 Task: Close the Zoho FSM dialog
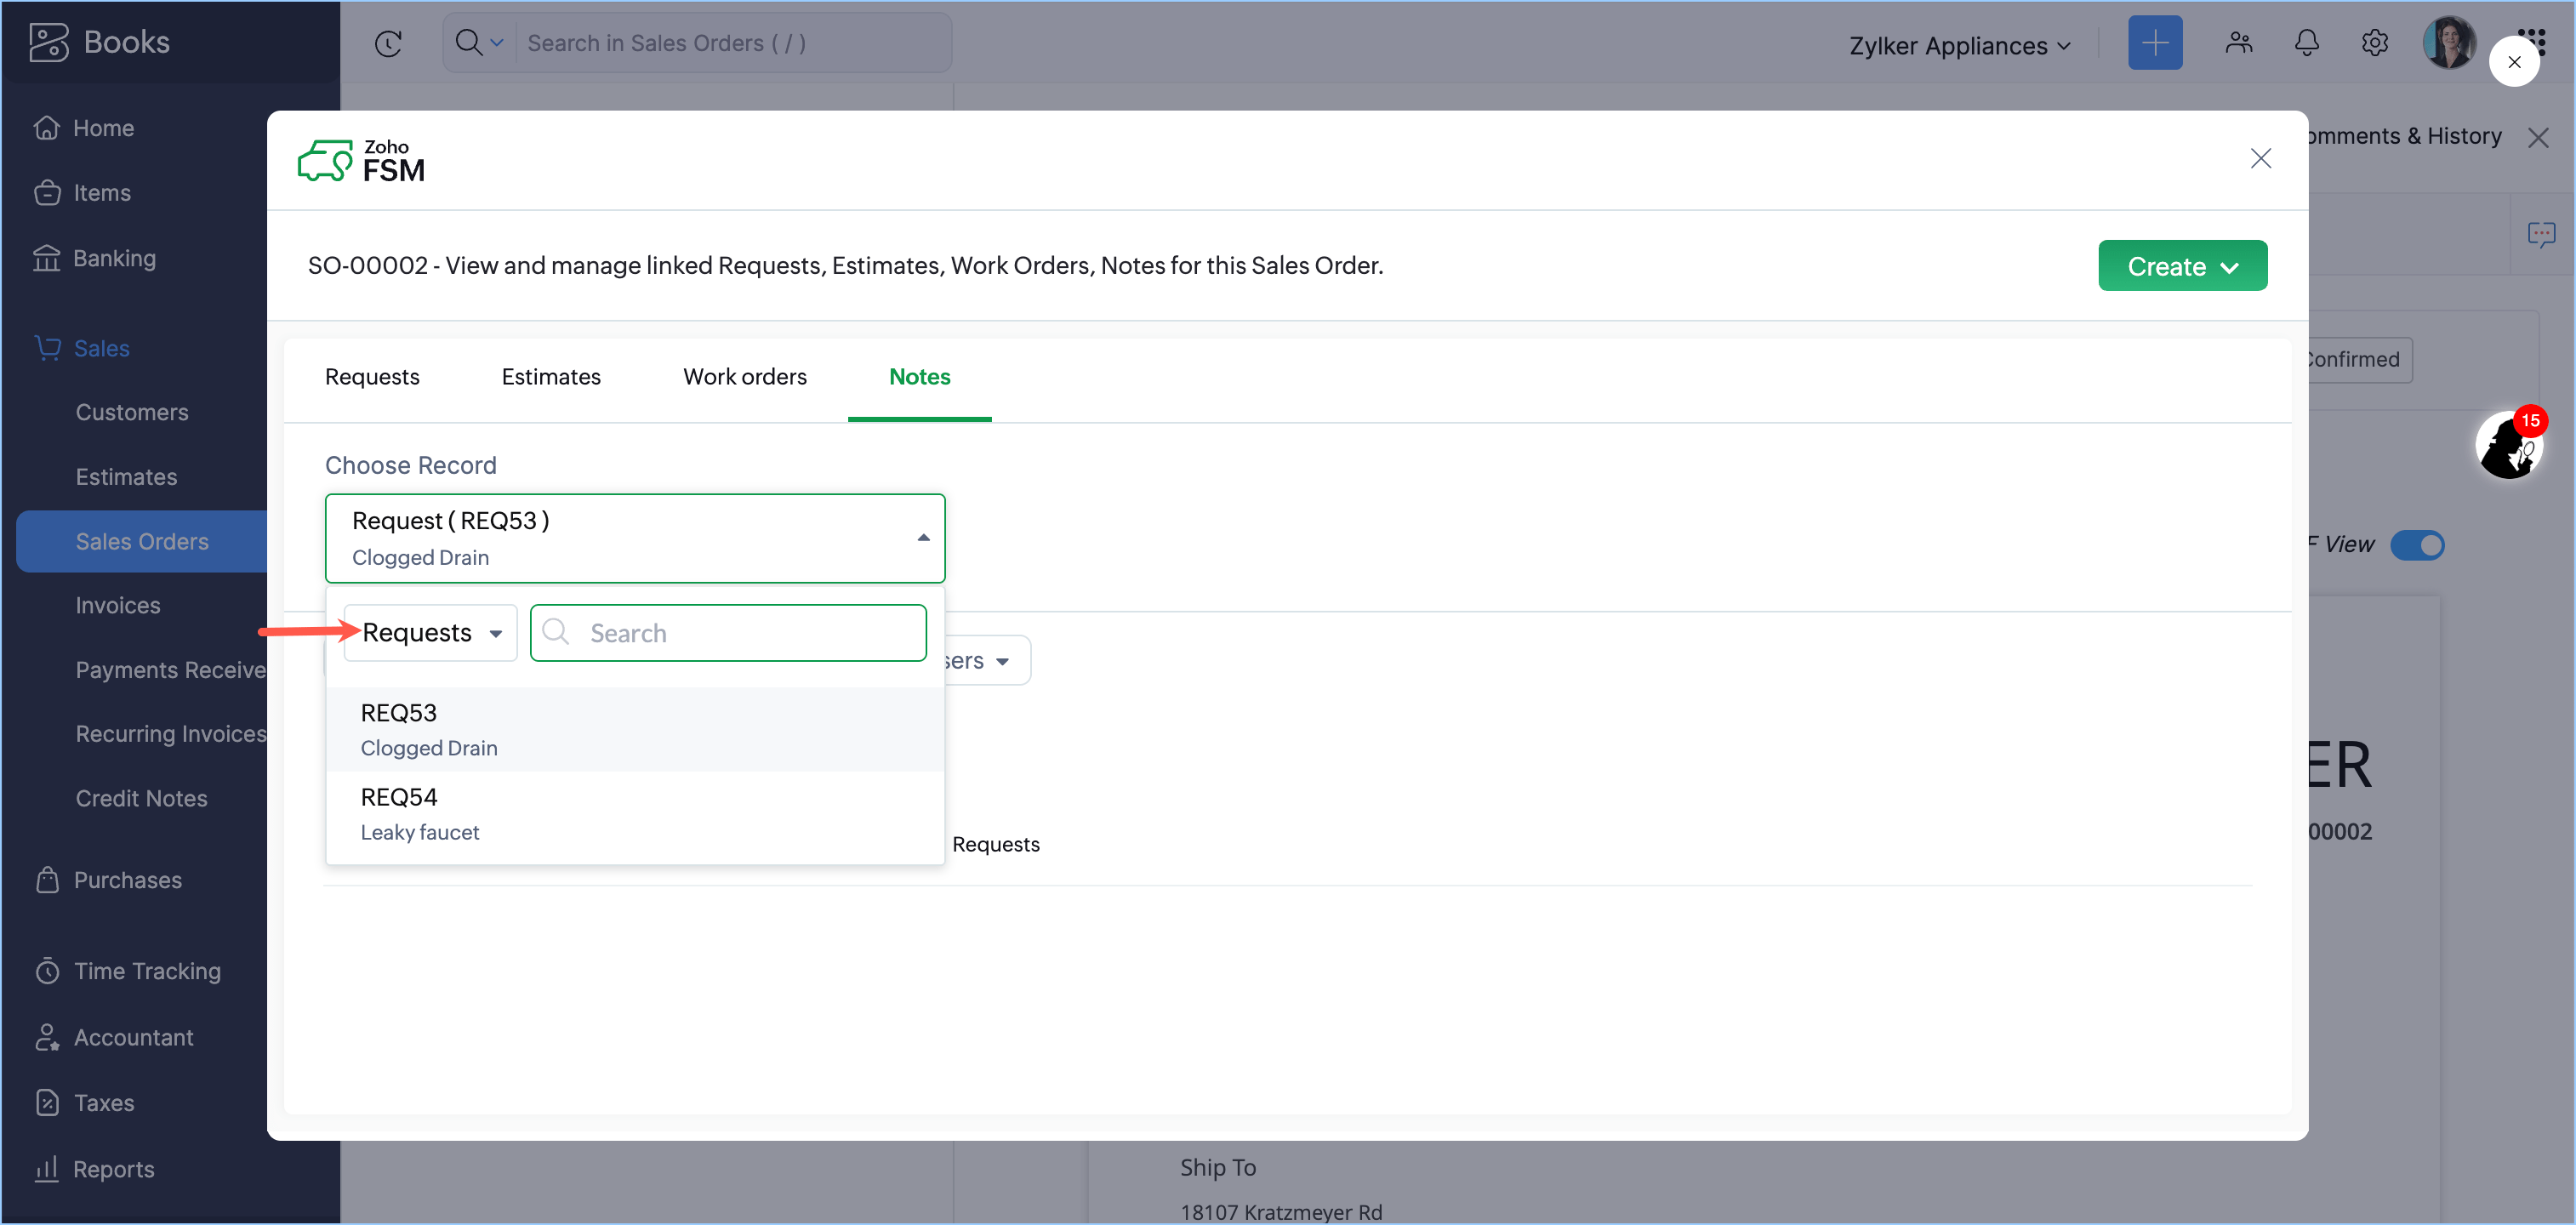click(2260, 159)
